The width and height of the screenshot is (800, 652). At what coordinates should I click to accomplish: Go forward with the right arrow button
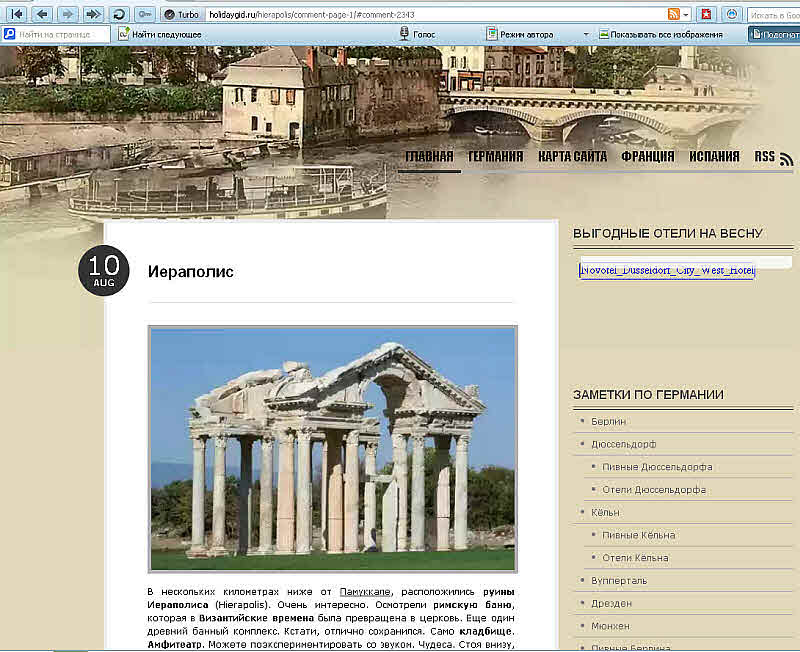click(67, 14)
